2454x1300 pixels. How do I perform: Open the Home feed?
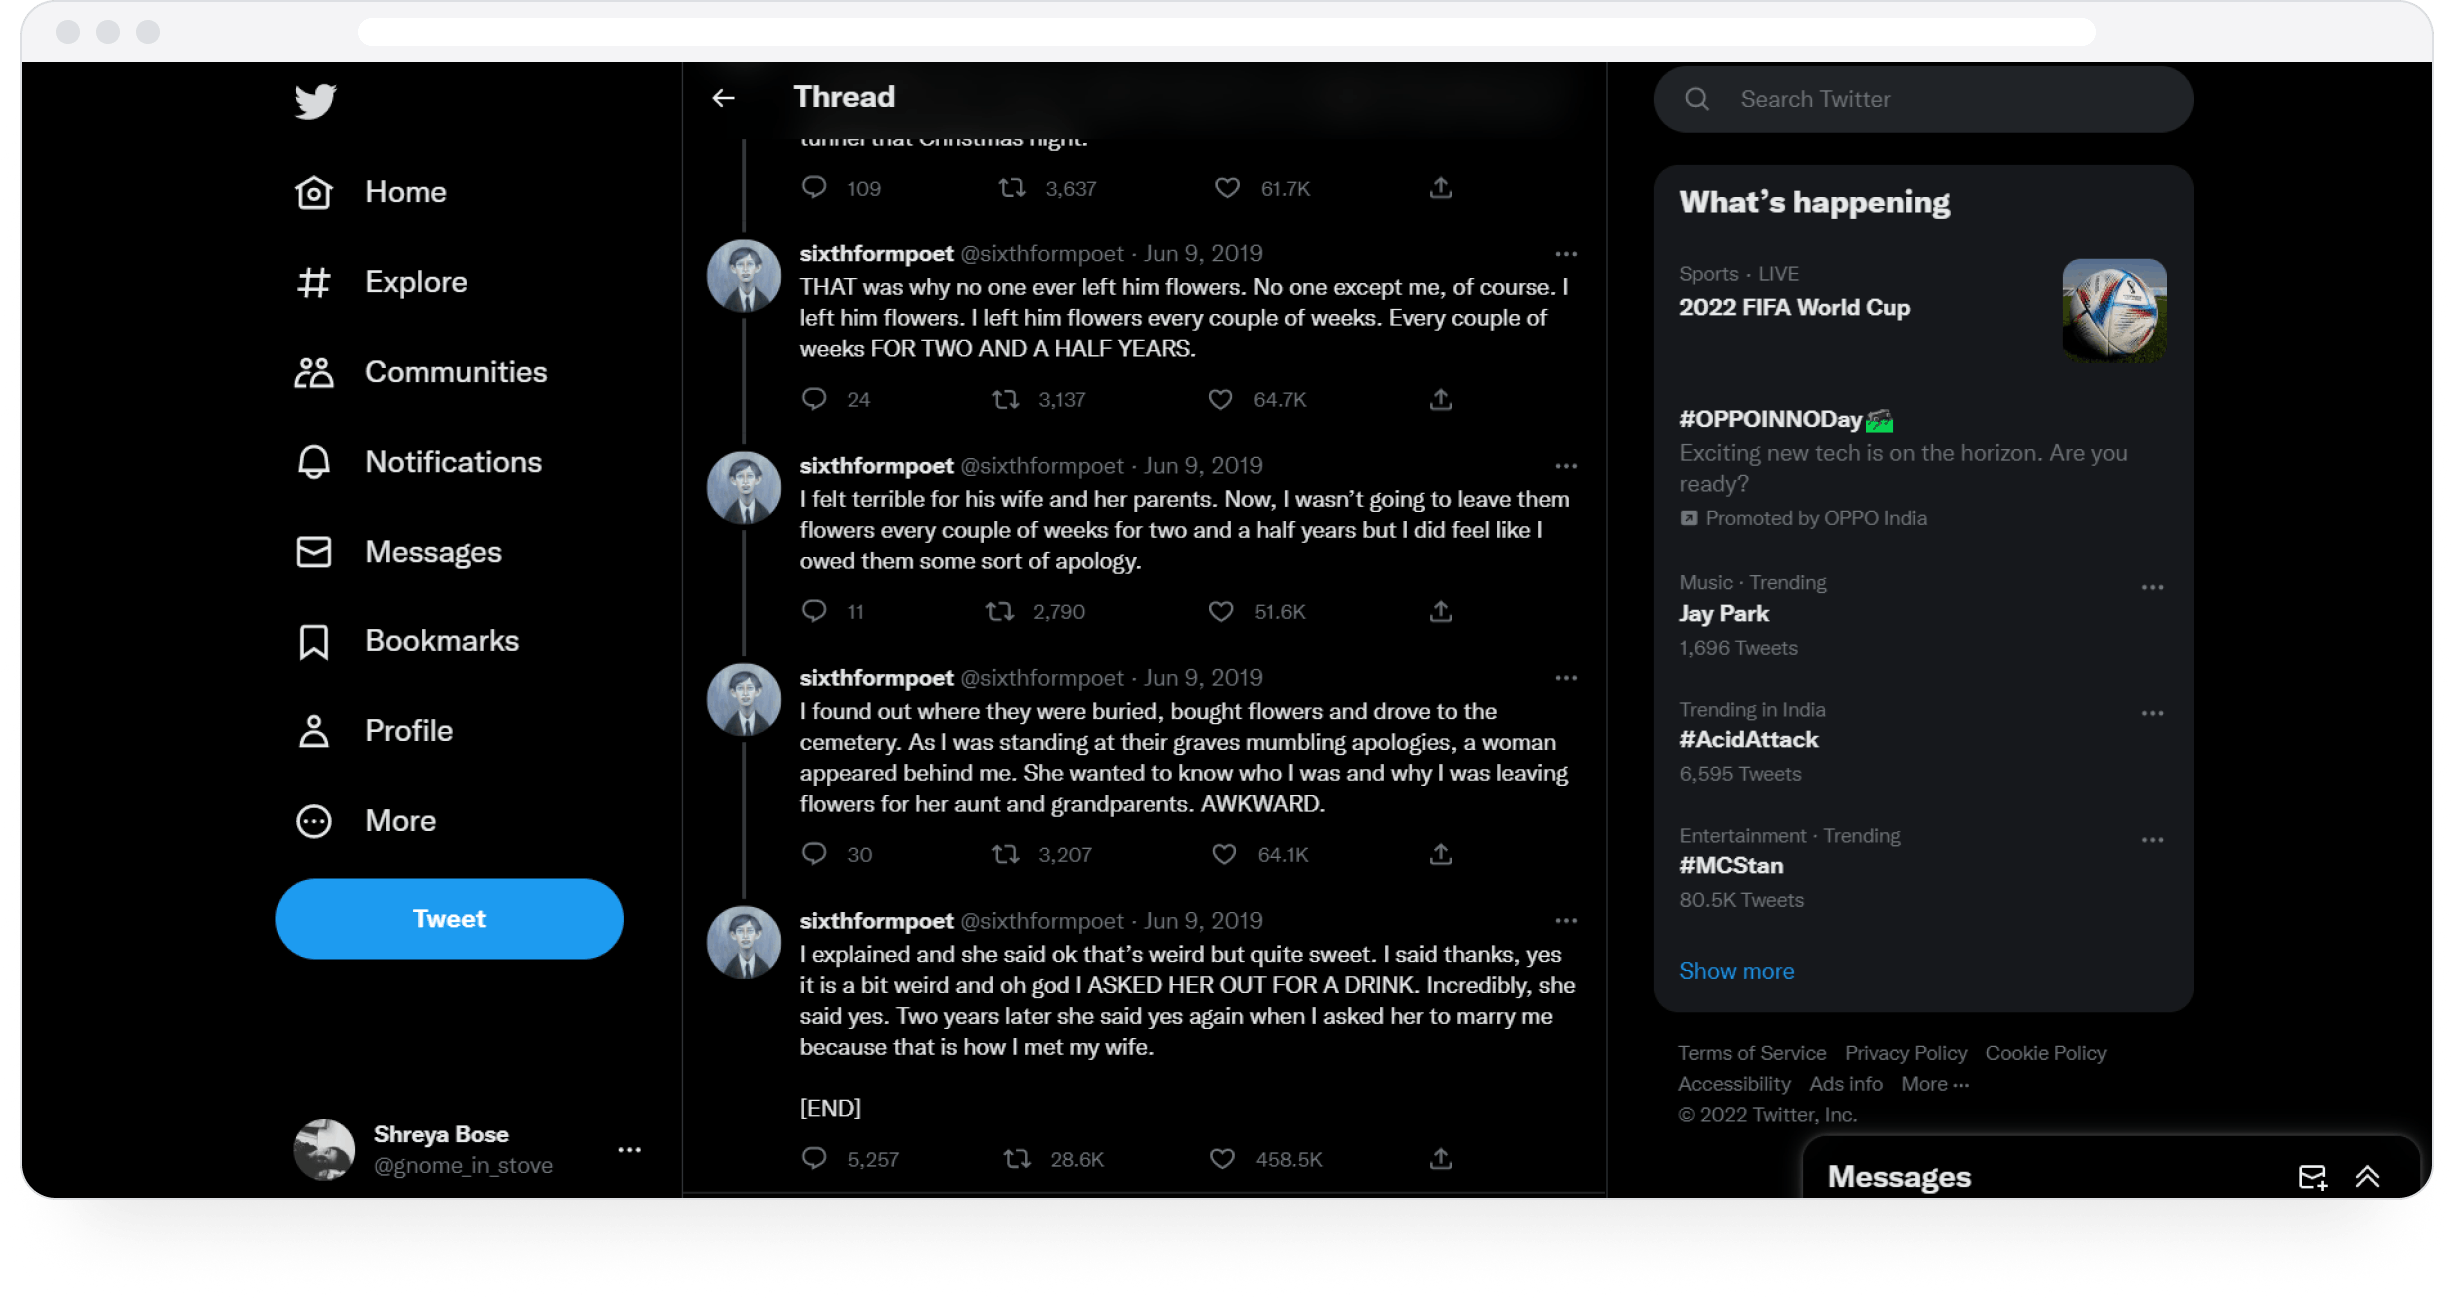[406, 193]
